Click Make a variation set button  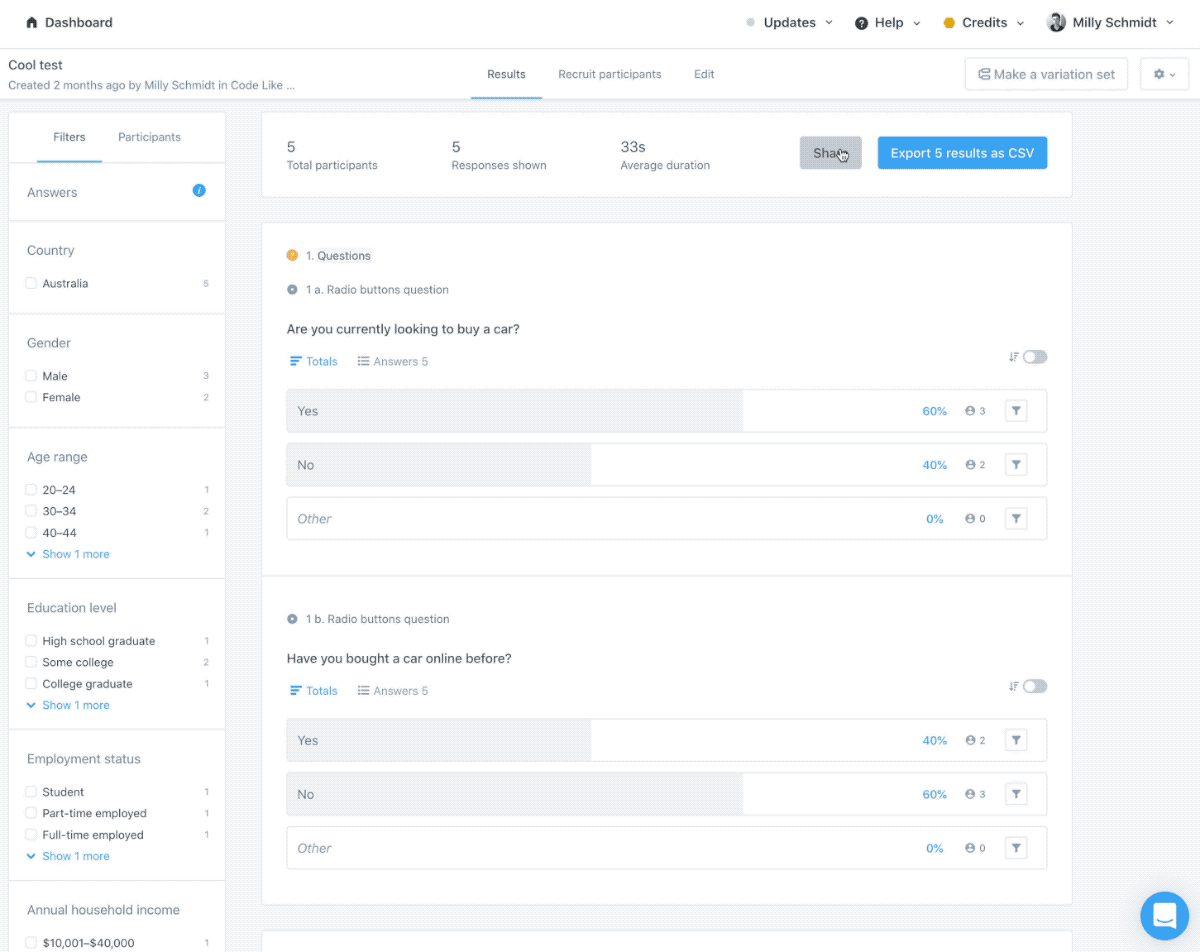(x=1046, y=74)
